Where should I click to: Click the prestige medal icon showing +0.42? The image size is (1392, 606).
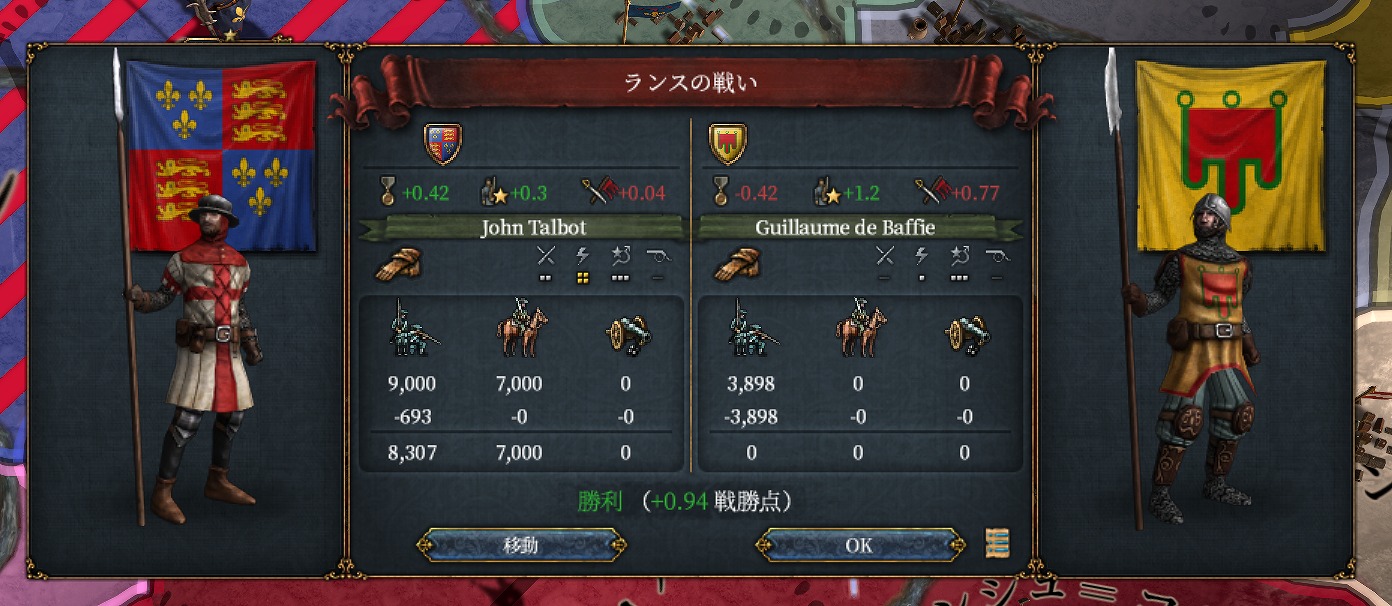(x=387, y=192)
